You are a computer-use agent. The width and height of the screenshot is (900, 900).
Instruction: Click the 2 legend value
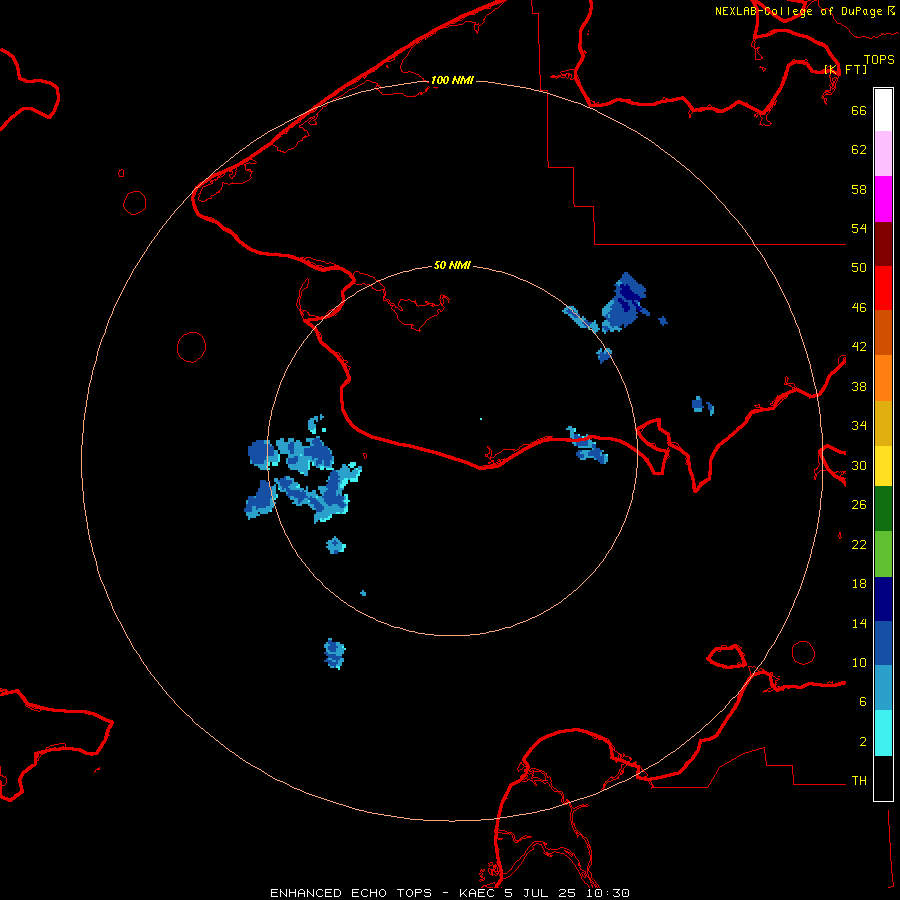pyautogui.click(x=863, y=742)
